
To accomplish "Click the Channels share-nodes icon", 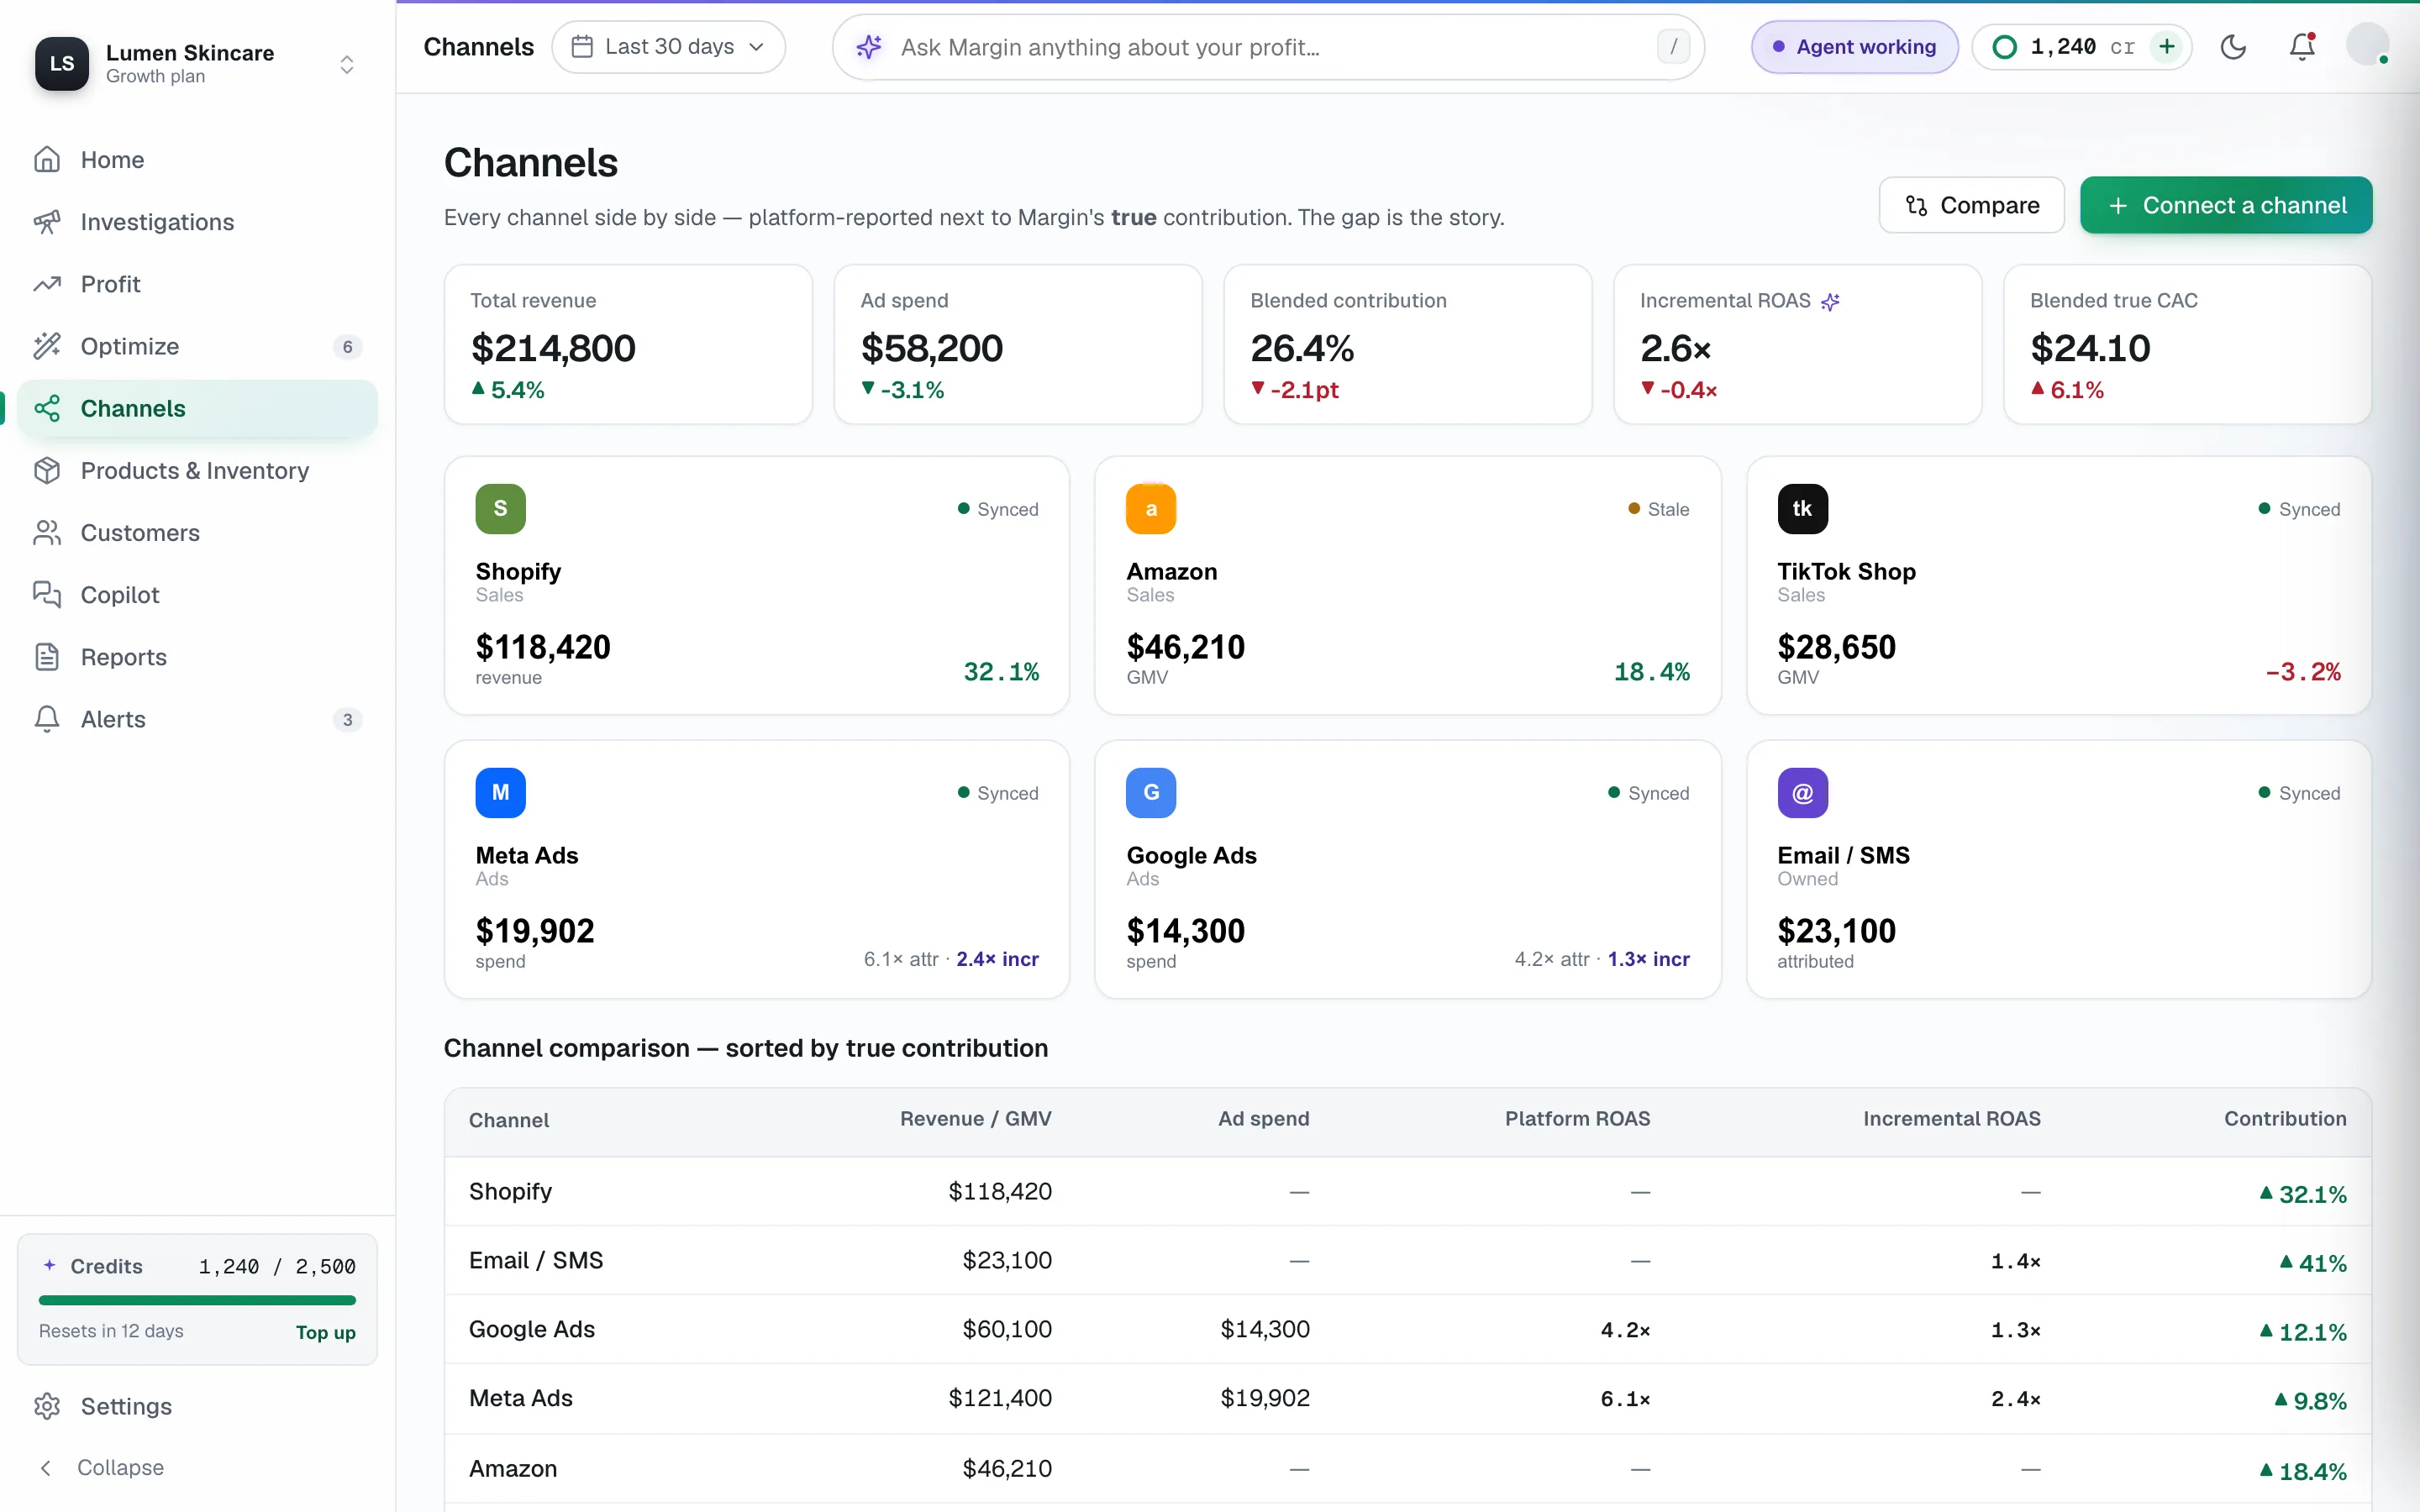I will click(47, 408).
